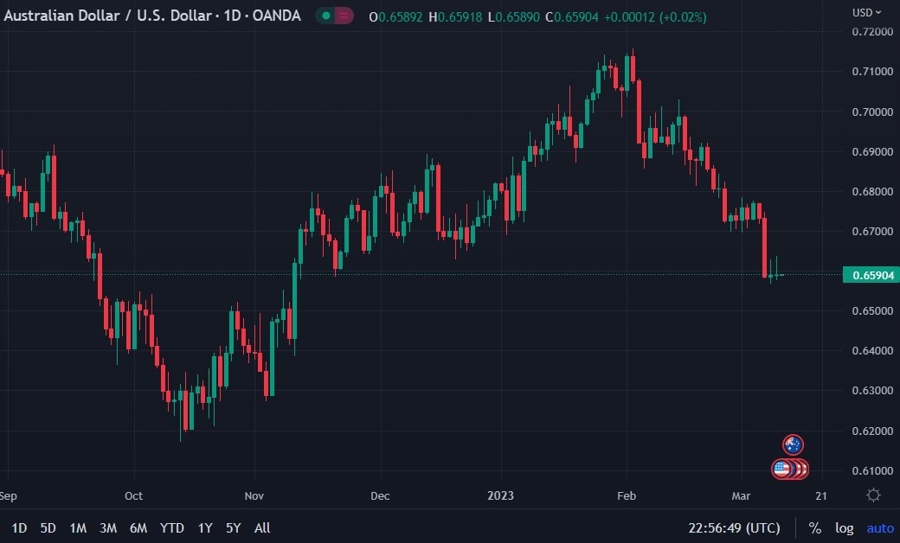Click the 21 date label on time axis
Image resolution: width=900 pixels, height=543 pixels.
coord(821,495)
